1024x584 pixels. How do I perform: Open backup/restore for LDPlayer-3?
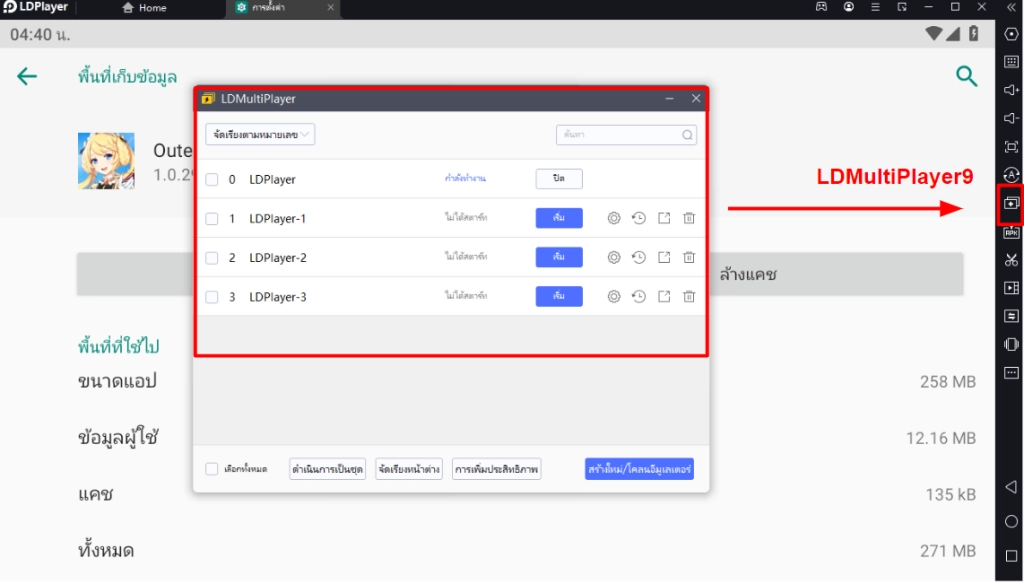pyautogui.click(x=639, y=297)
